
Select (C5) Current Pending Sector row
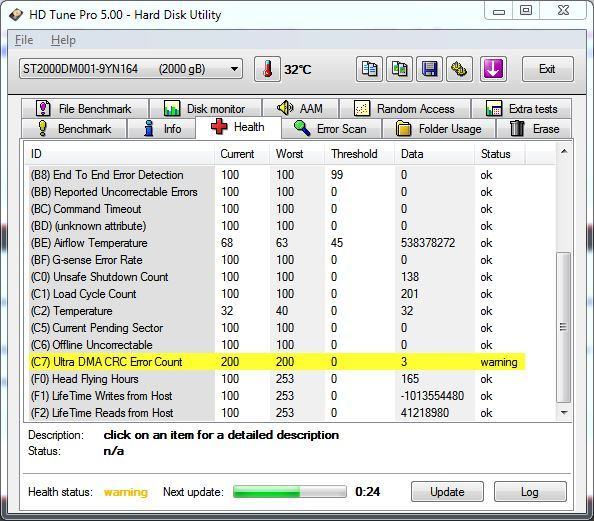tap(277, 328)
